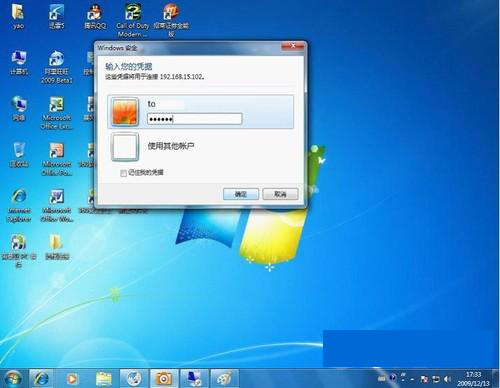Click the volume speaker tray icon
The height and width of the screenshot is (388, 500).
[447, 379]
